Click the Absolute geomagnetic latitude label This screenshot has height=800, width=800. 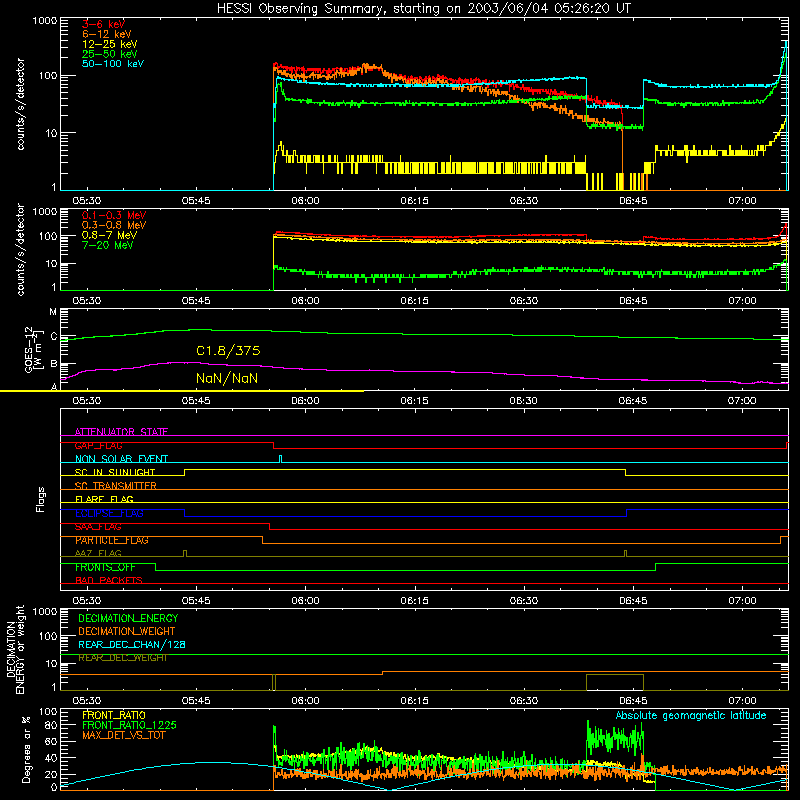pyautogui.click(x=691, y=716)
